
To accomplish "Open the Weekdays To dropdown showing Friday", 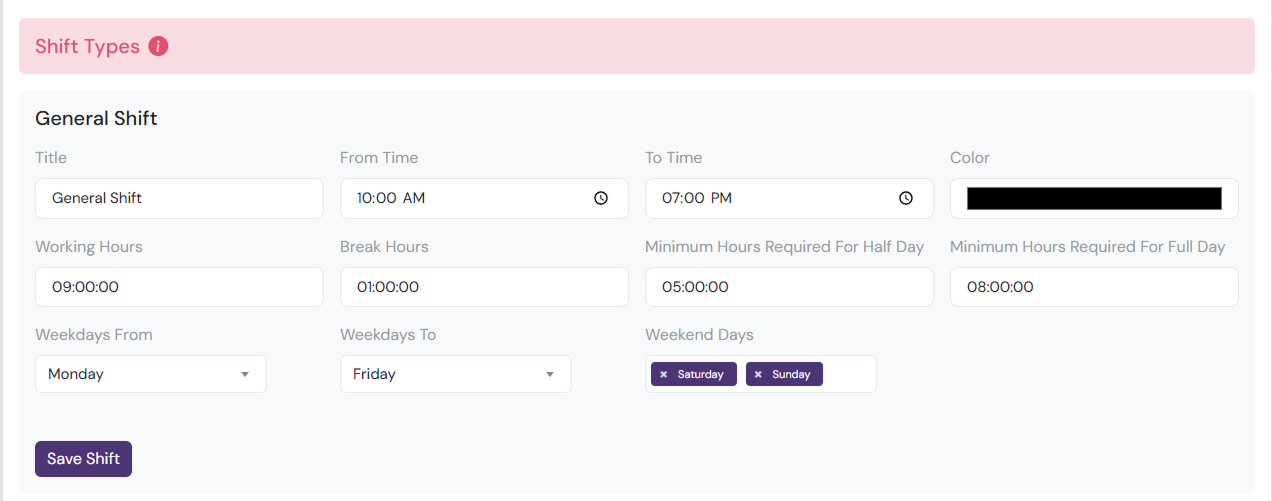I will click(456, 374).
